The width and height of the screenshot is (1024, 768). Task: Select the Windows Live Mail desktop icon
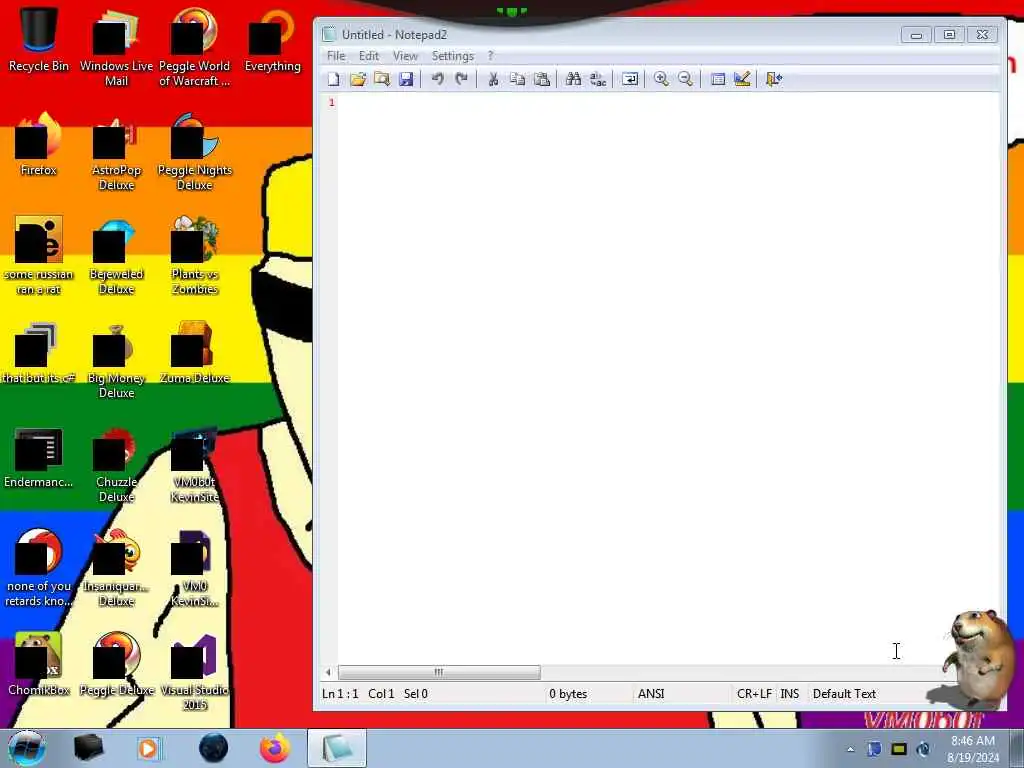pos(116,47)
